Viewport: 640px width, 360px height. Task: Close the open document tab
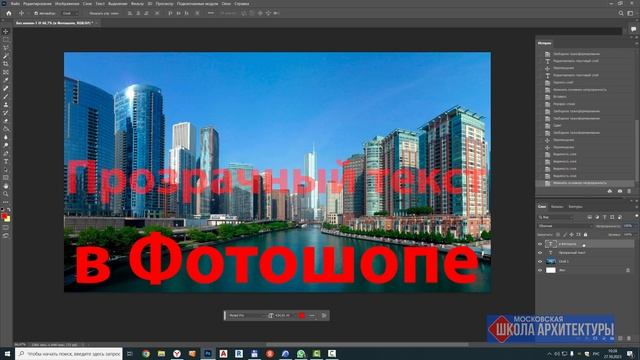pos(97,23)
